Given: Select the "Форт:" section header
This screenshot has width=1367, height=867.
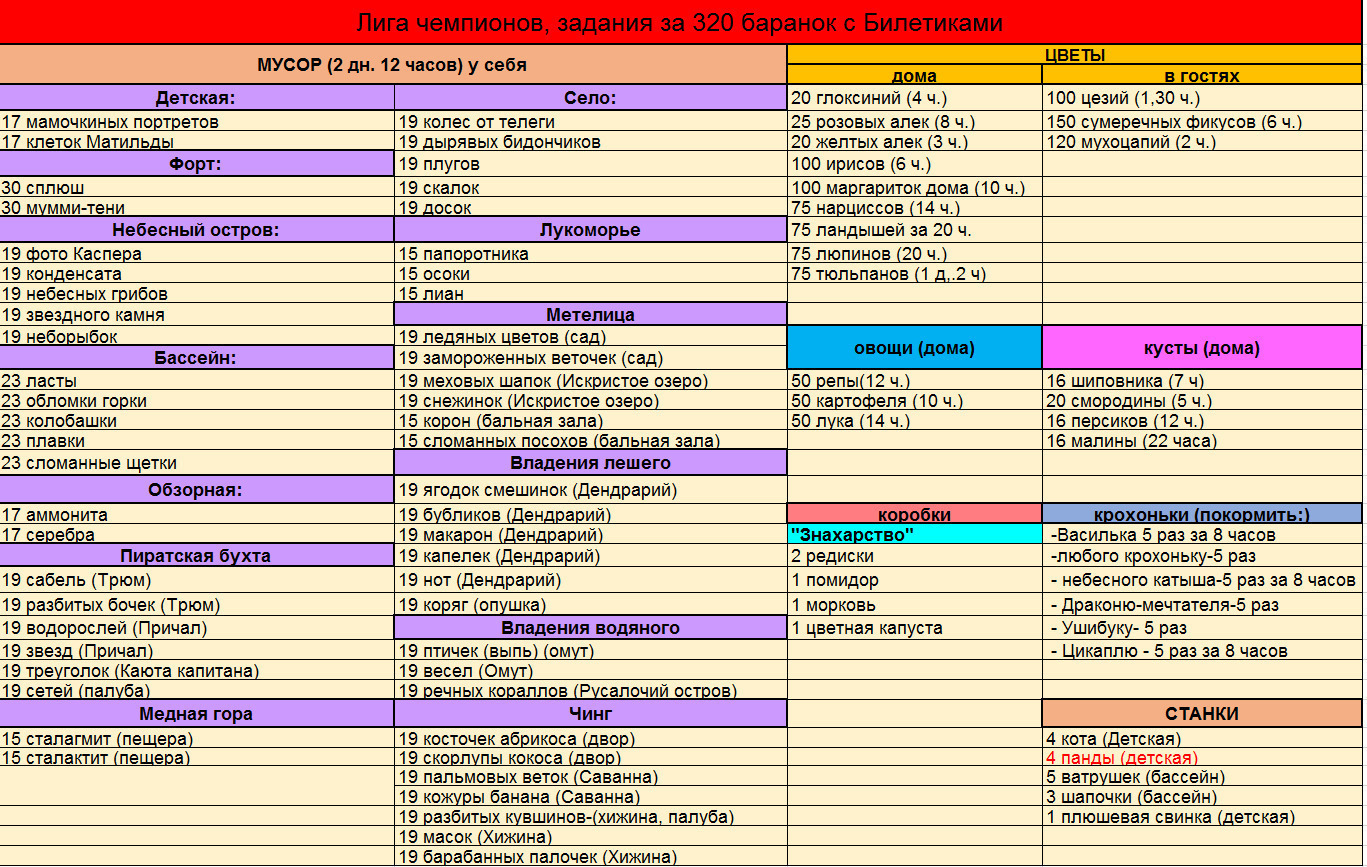Looking at the screenshot, I should [x=196, y=164].
